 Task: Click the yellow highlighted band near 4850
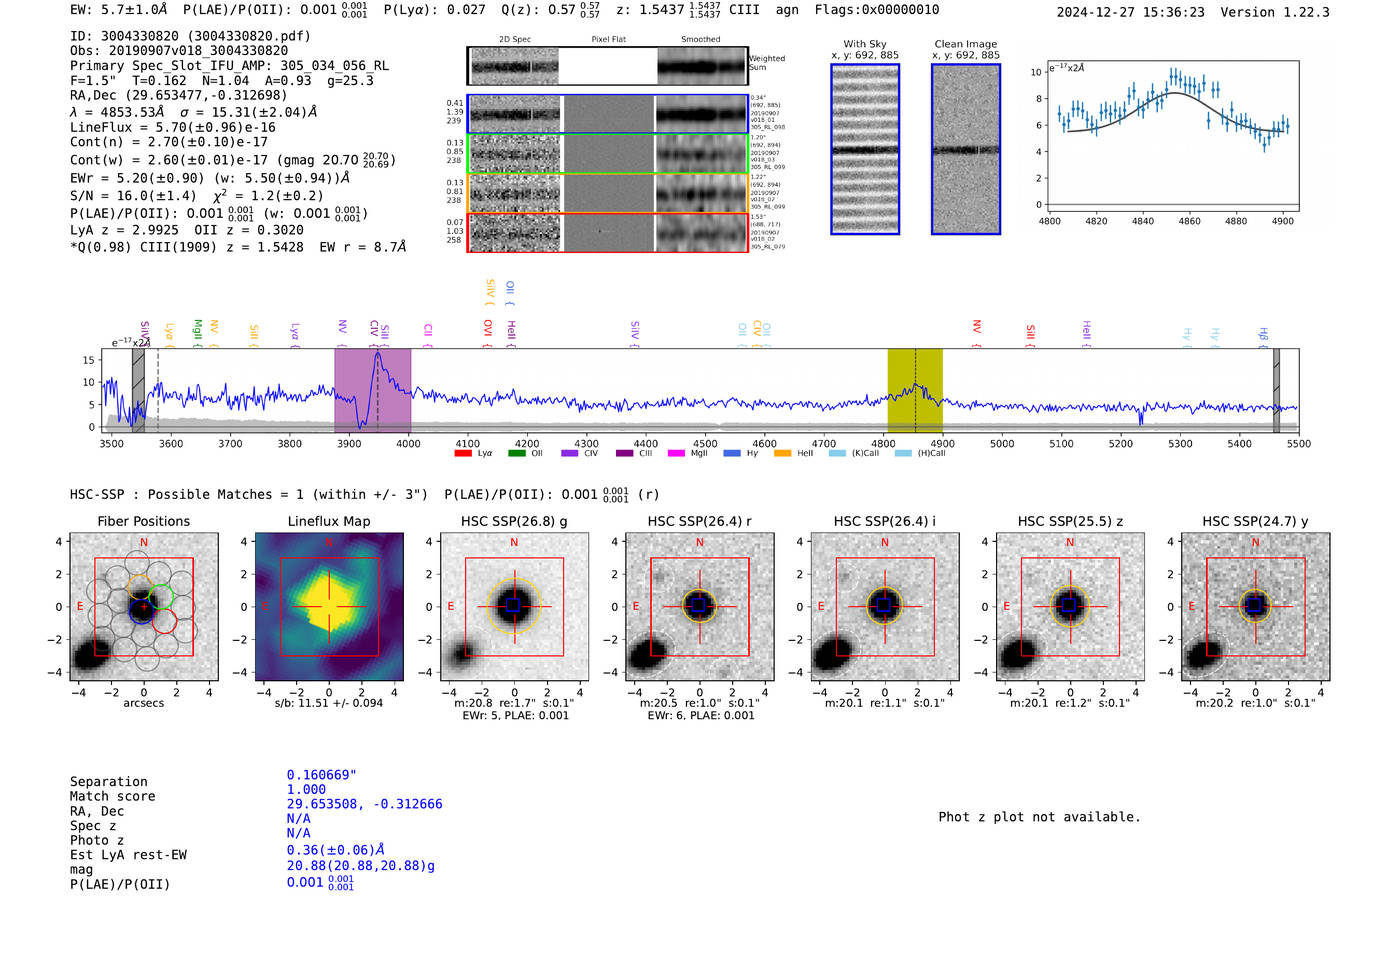click(915, 390)
